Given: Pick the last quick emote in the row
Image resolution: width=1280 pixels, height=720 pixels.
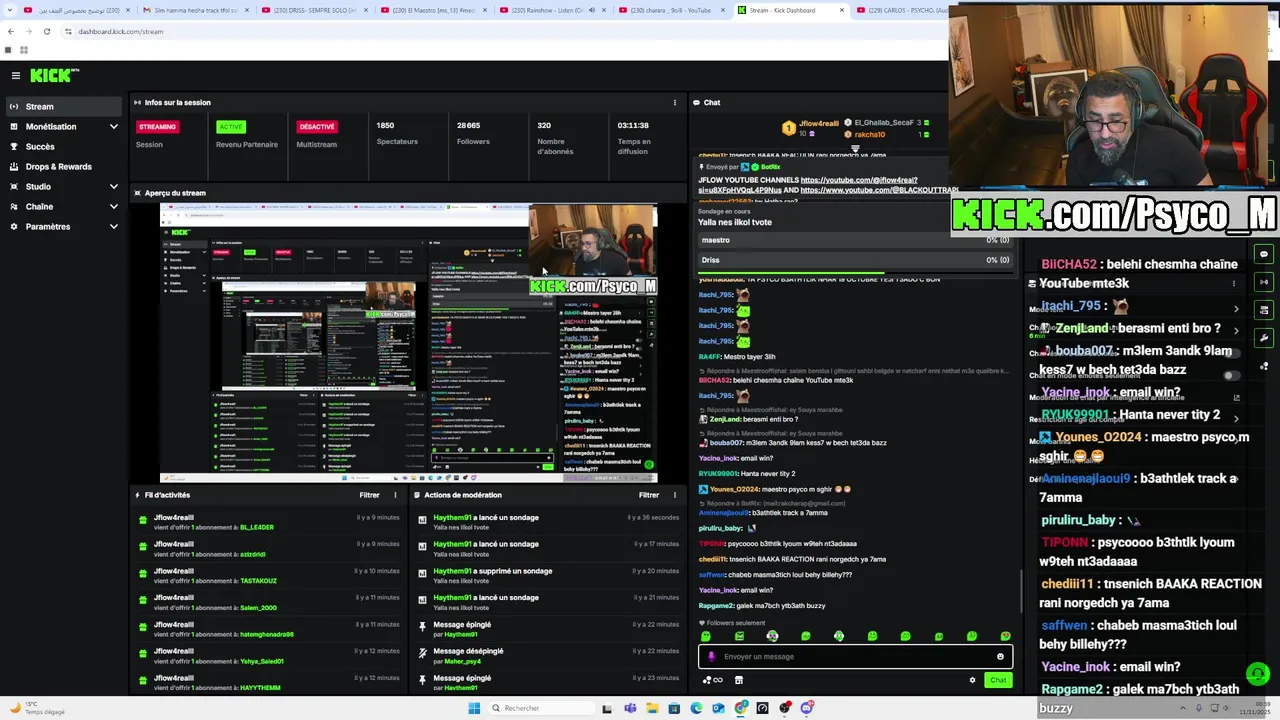Looking at the screenshot, I should pos(1005,636).
